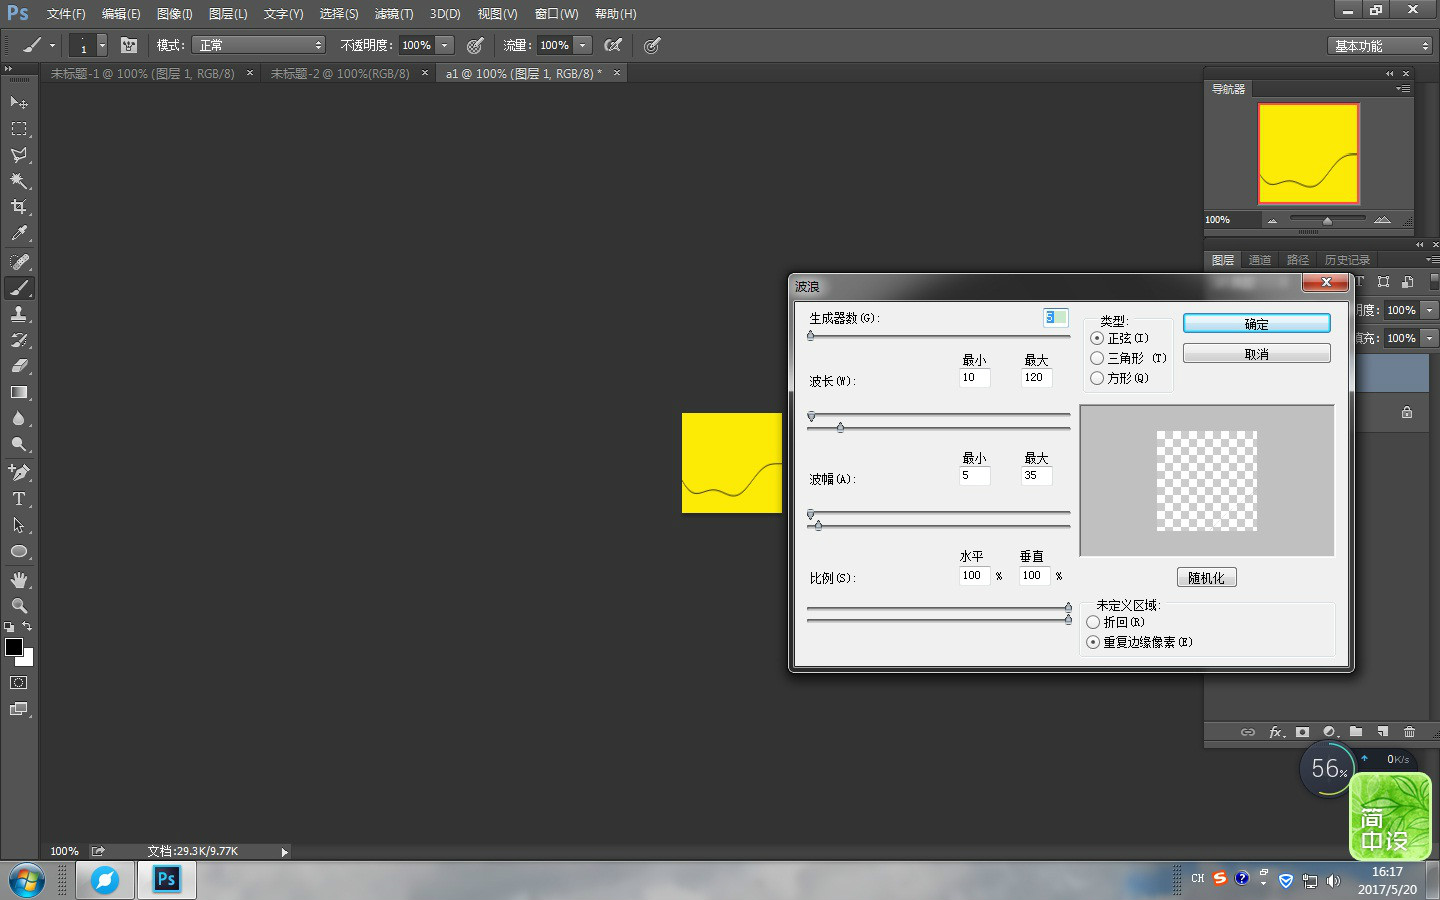Image resolution: width=1440 pixels, height=900 pixels.
Task: Click the layer style fx icon
Action: 1277,732
